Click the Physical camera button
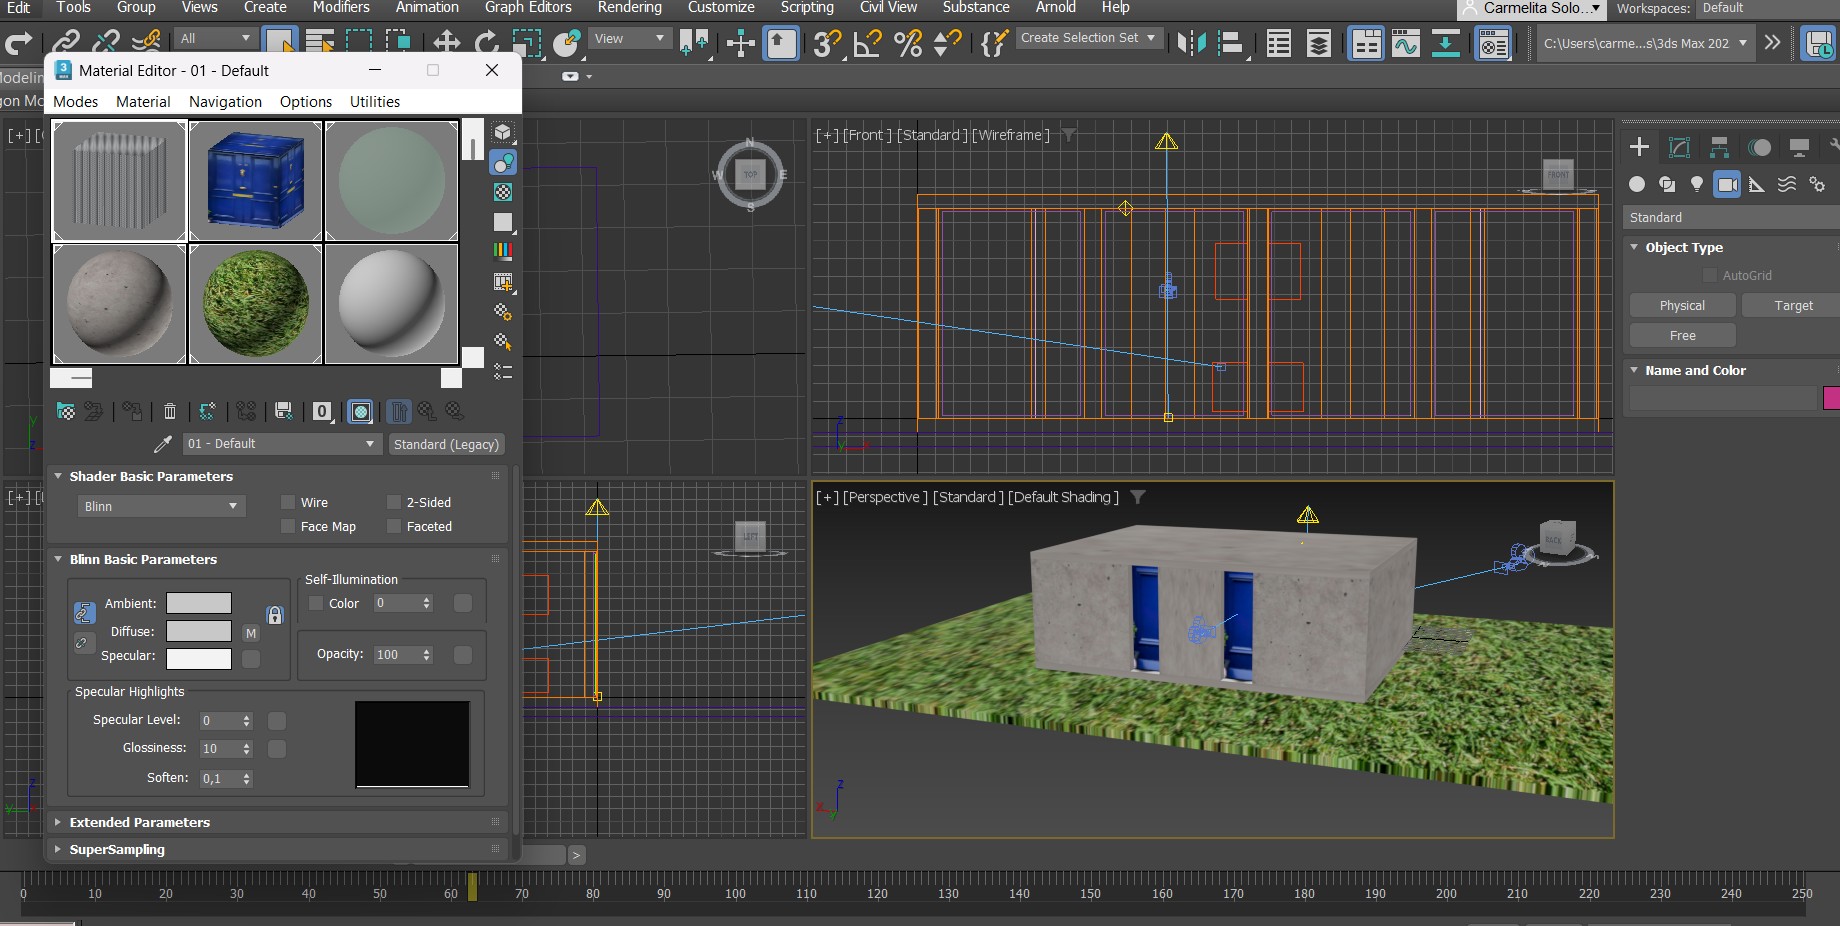The height and width of the screenshot is (926, 1840). click(1682, 306)
